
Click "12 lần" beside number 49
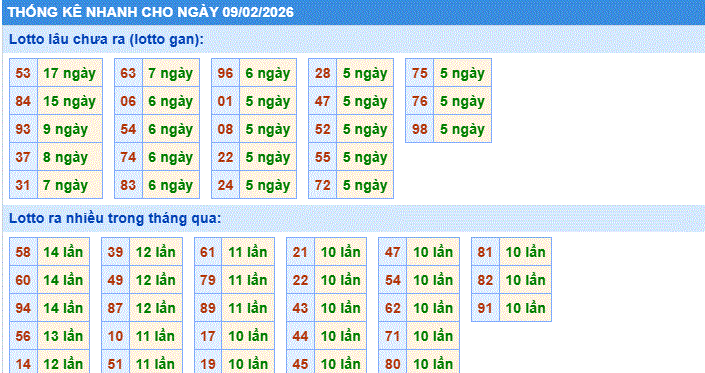click(x=156, y=280)
